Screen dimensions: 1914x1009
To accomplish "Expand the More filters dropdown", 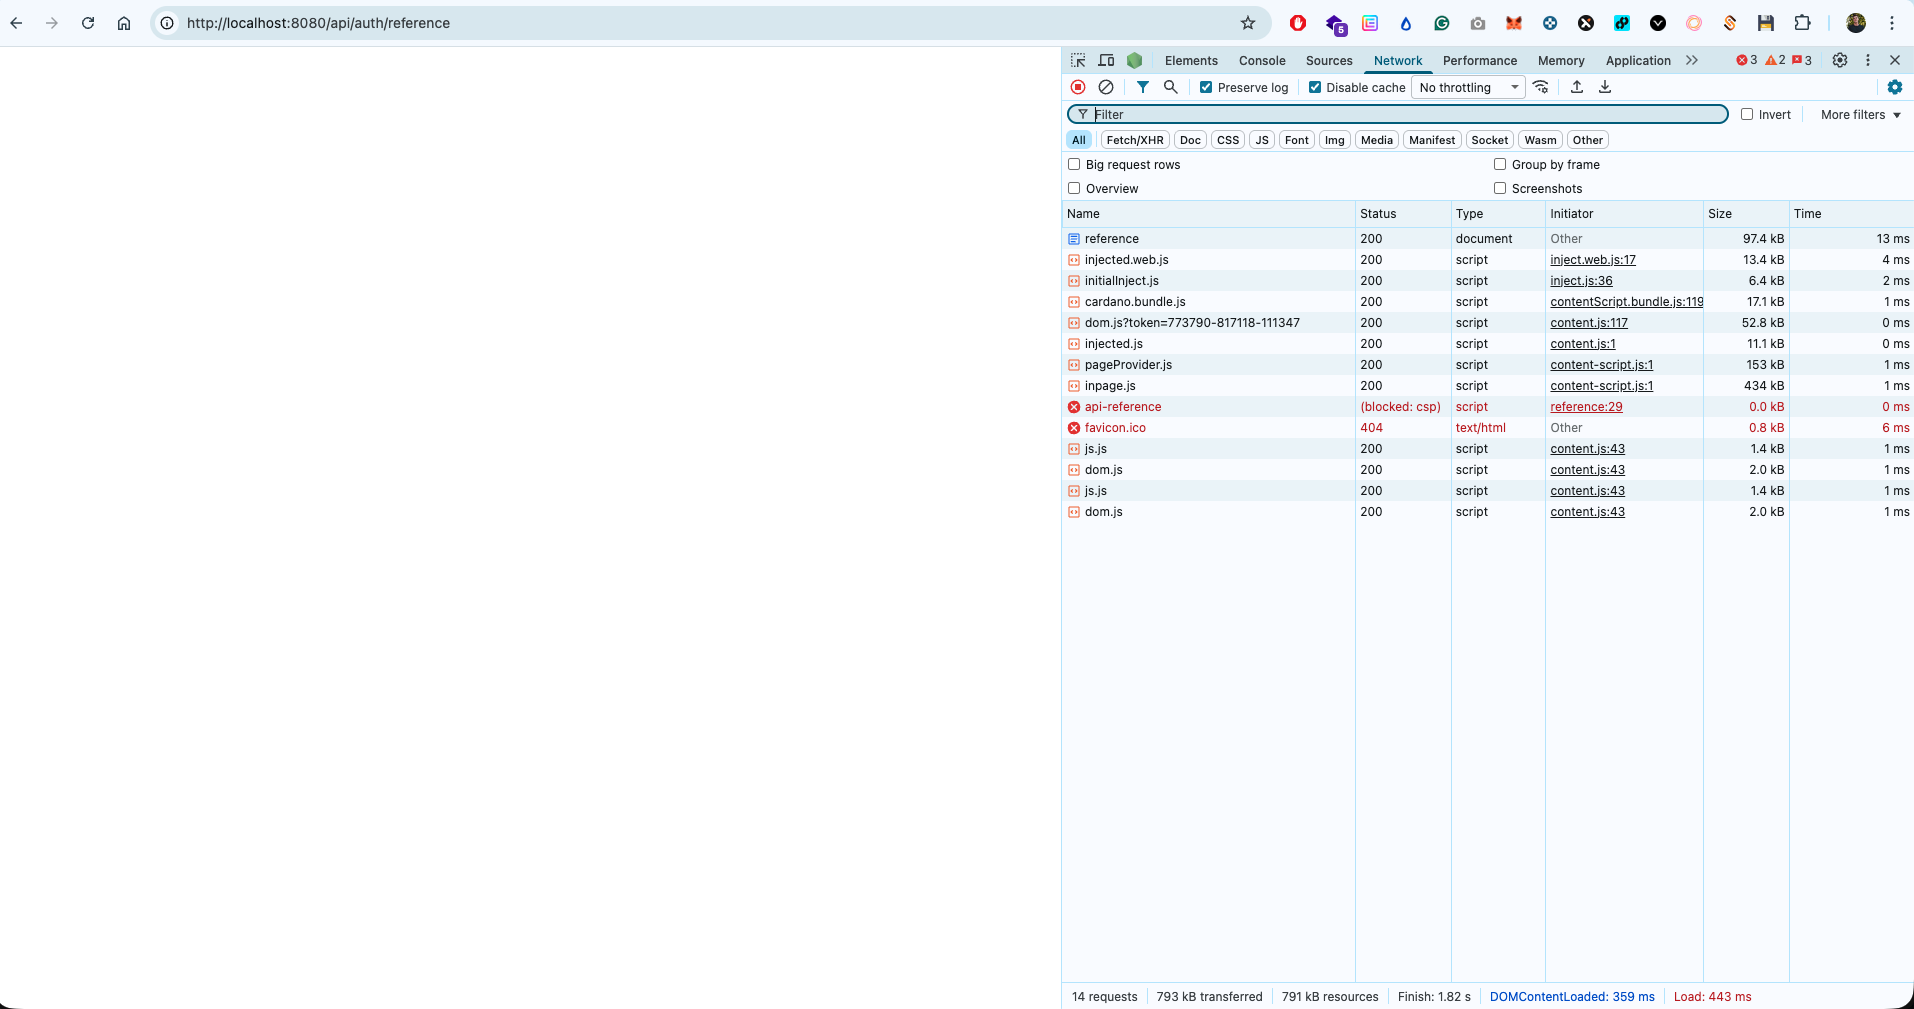I will pos(1860,114).
